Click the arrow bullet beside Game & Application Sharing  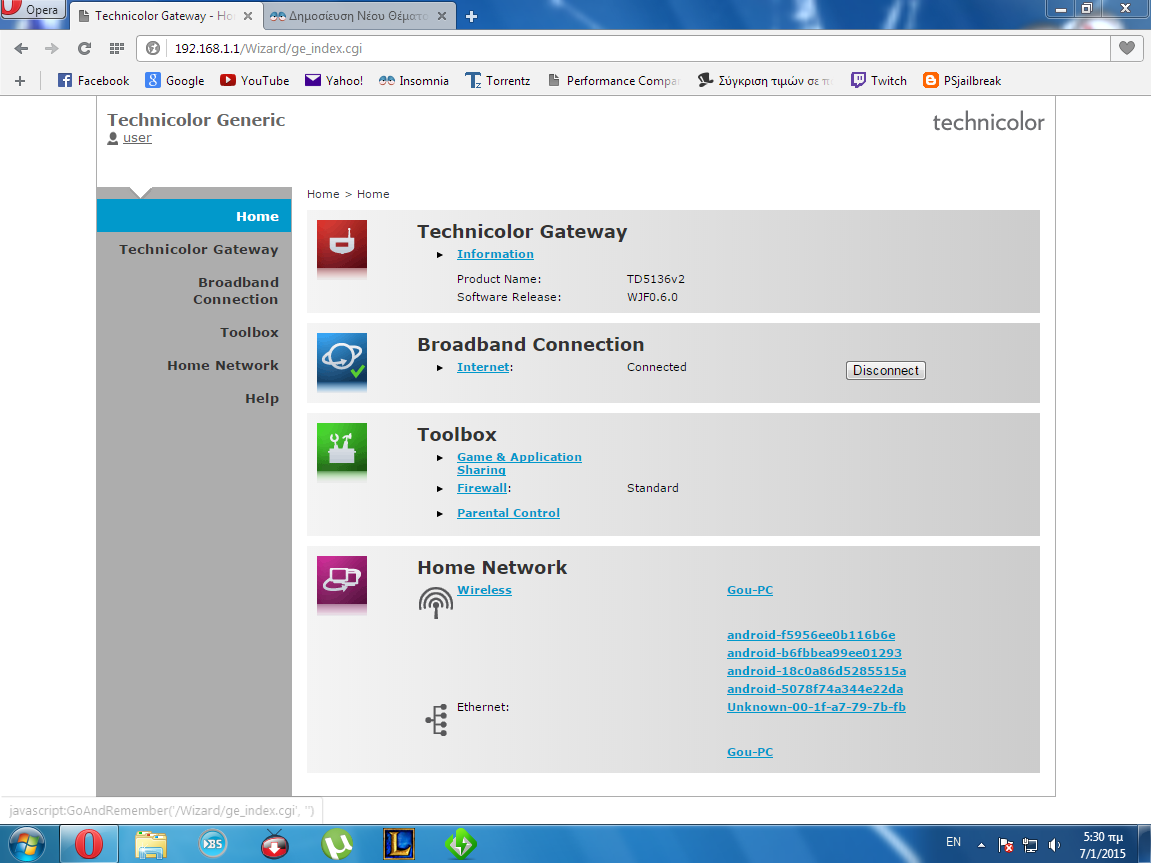click(440, 457)
